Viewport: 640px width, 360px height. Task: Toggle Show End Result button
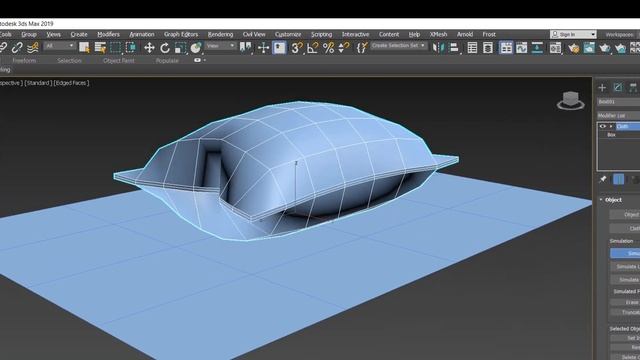pyautogui.click(x=618, y=179)
